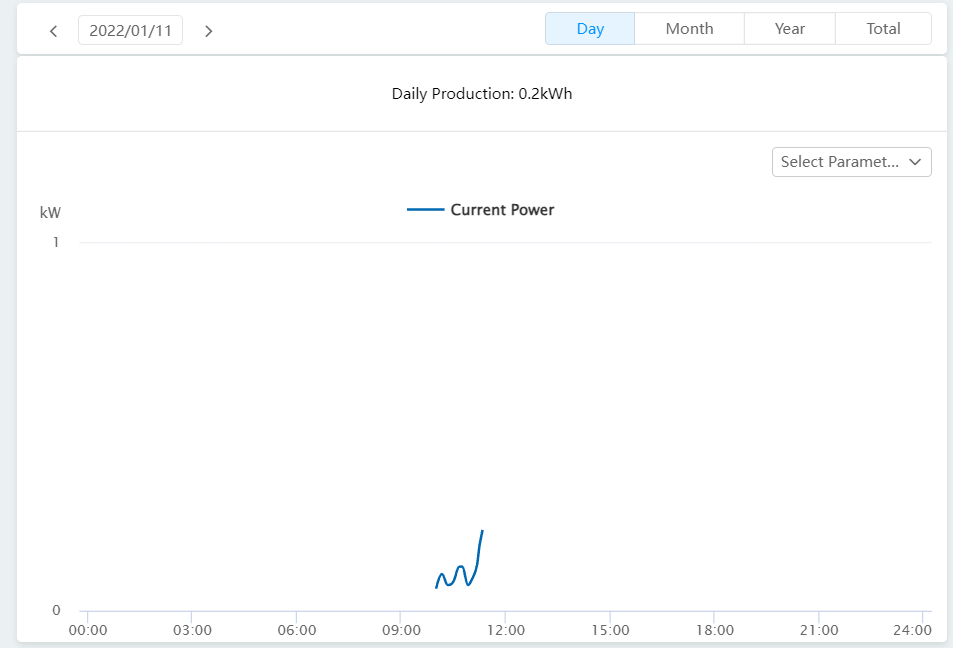
Task: Switch to the Month tab
Action: [689, 29]
